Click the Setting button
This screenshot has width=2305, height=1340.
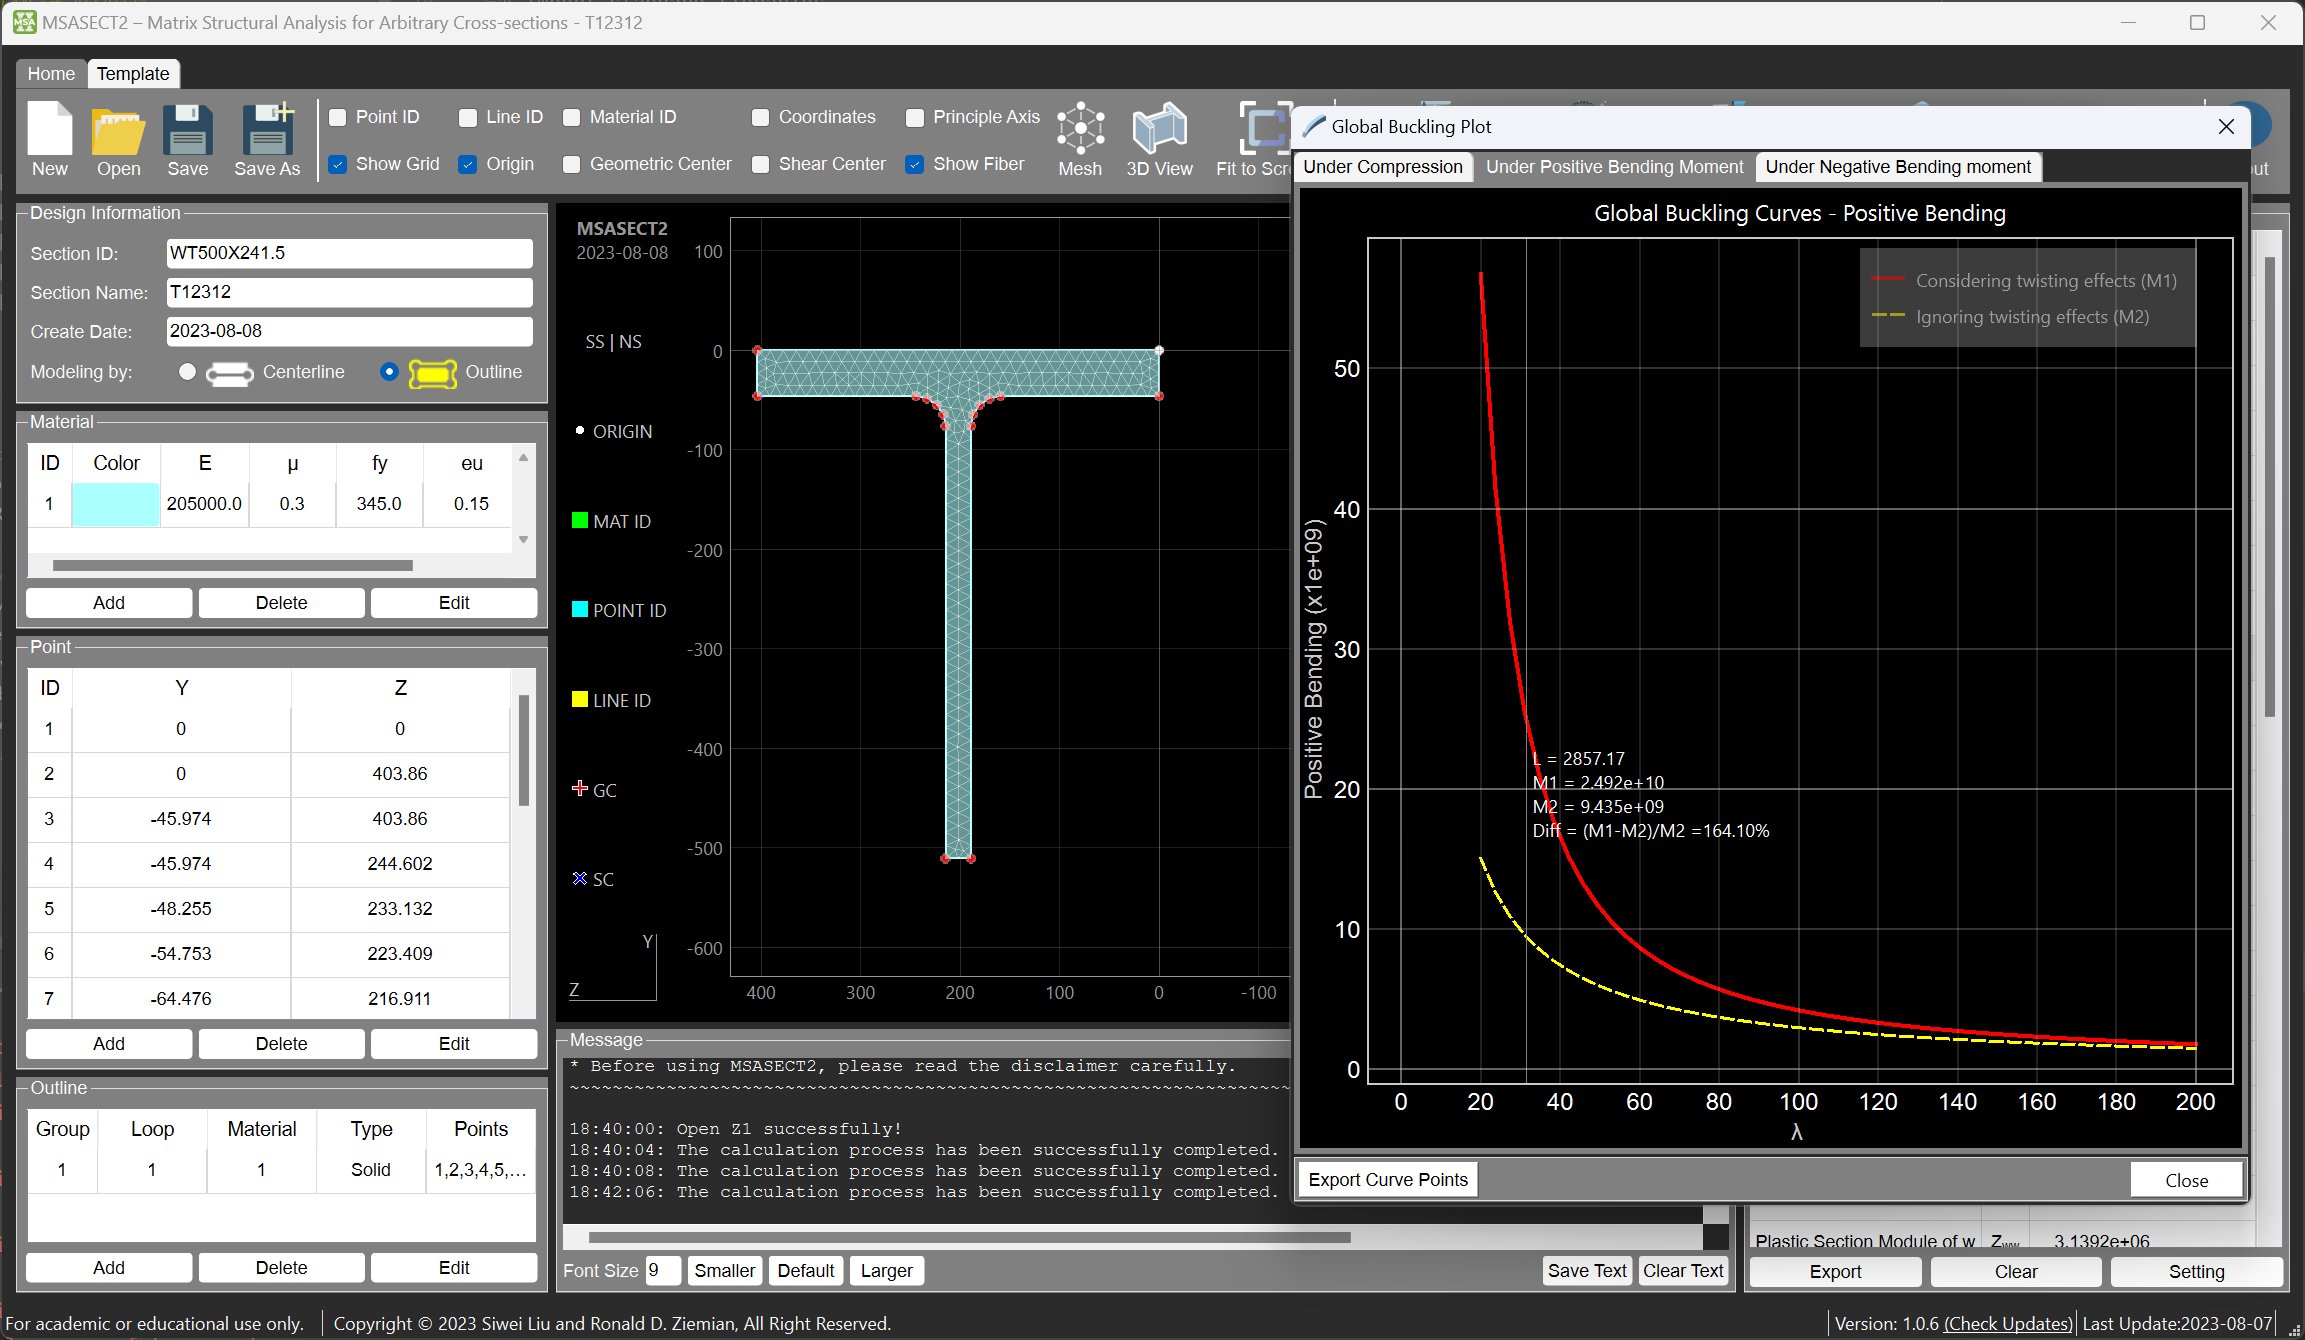click(x=2196, y=1271)
